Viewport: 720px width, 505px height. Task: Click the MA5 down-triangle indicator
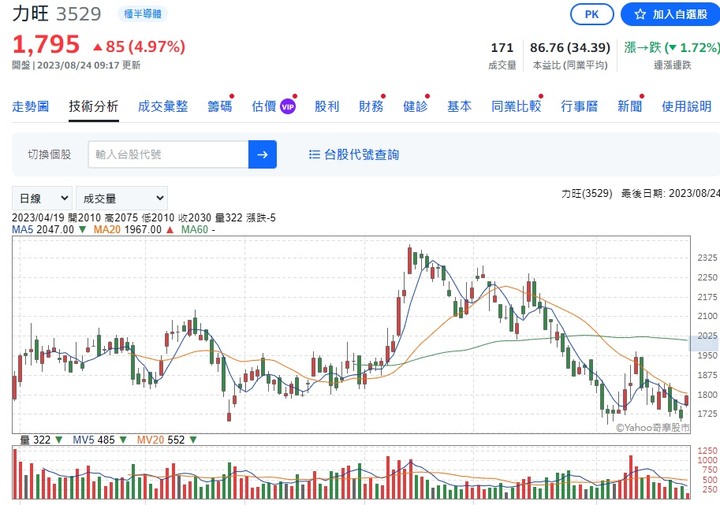(81, 230)
